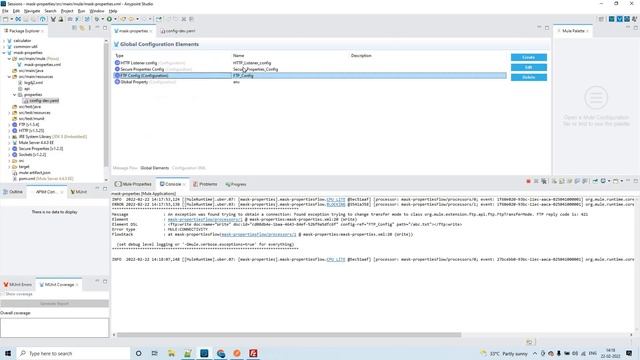
Task: Click the Global Property row icon
Action: click(117, 82)
